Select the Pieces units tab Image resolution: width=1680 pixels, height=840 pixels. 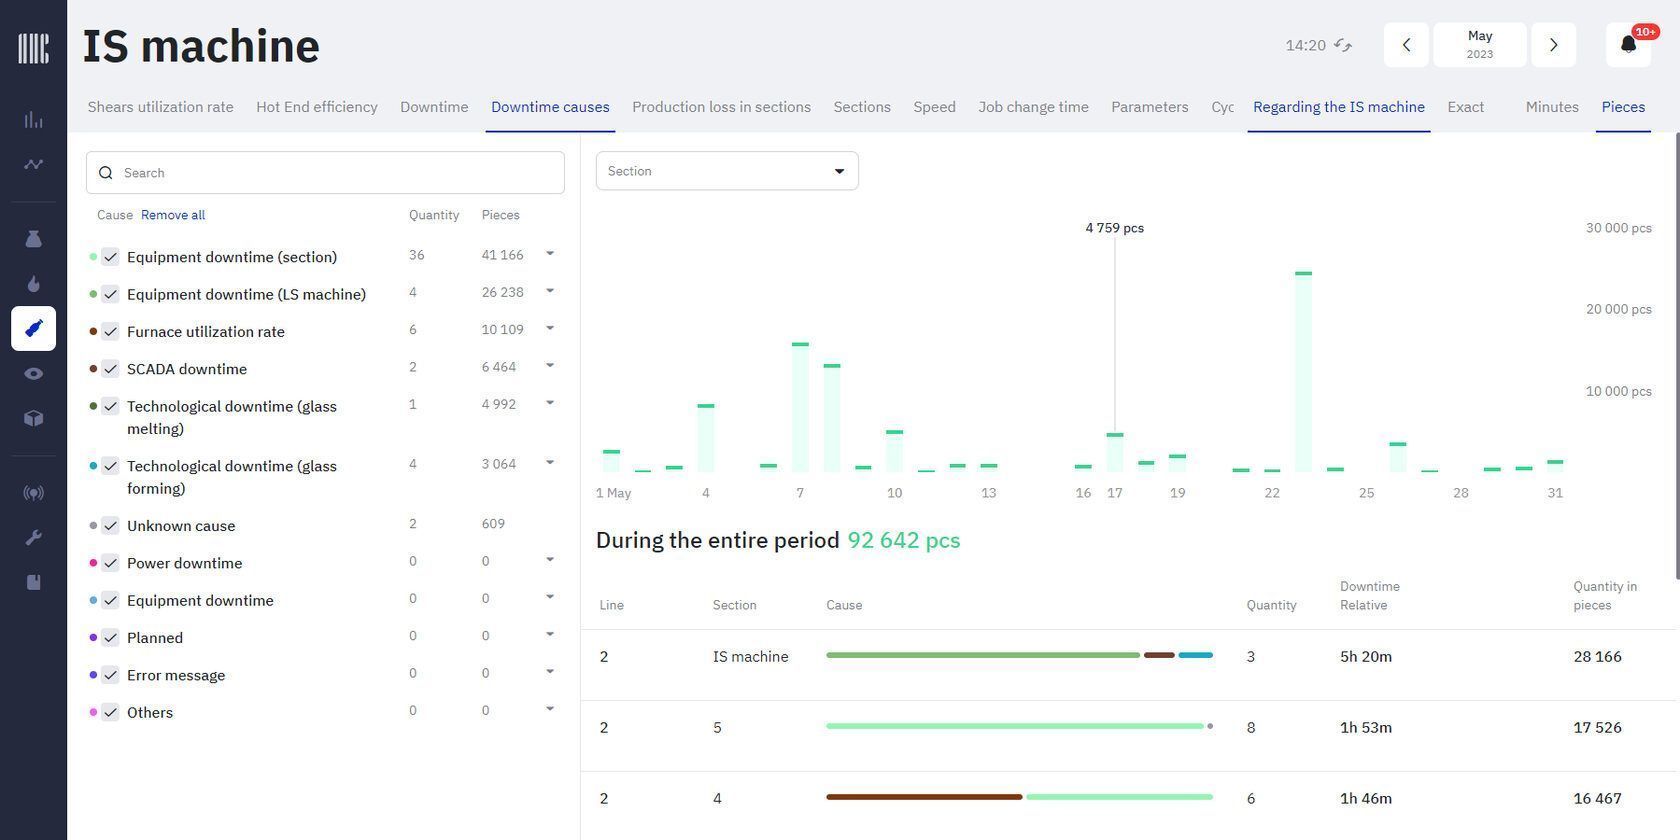click(1623, 107)
